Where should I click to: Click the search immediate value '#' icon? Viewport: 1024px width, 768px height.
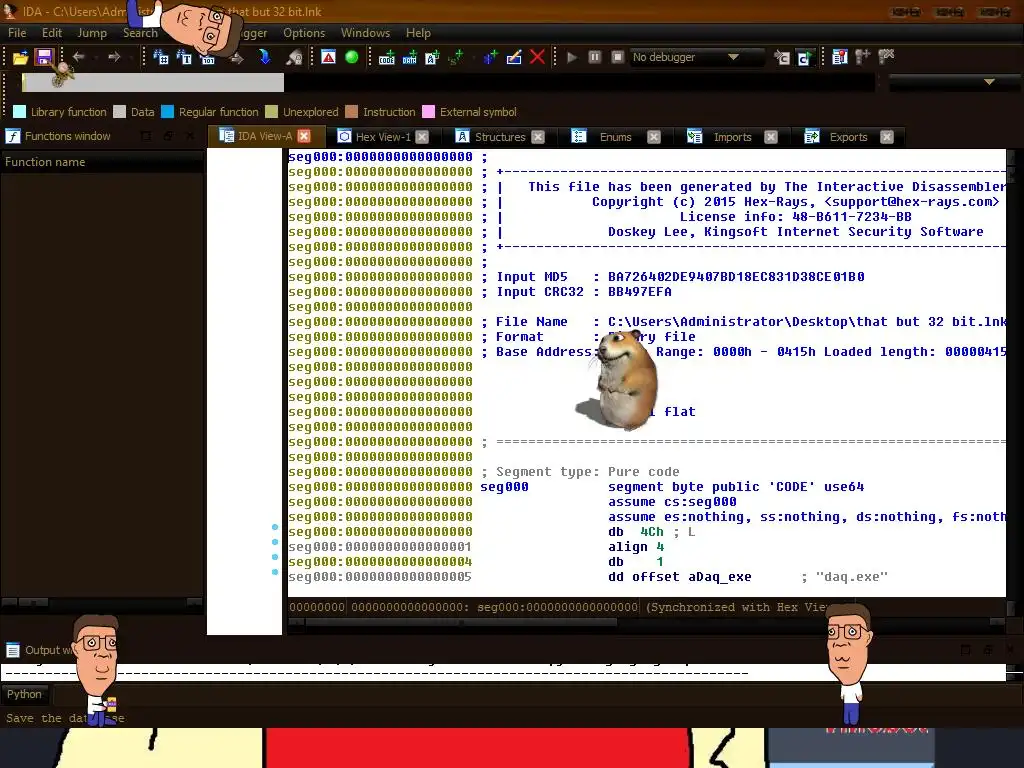pos(161,57)
